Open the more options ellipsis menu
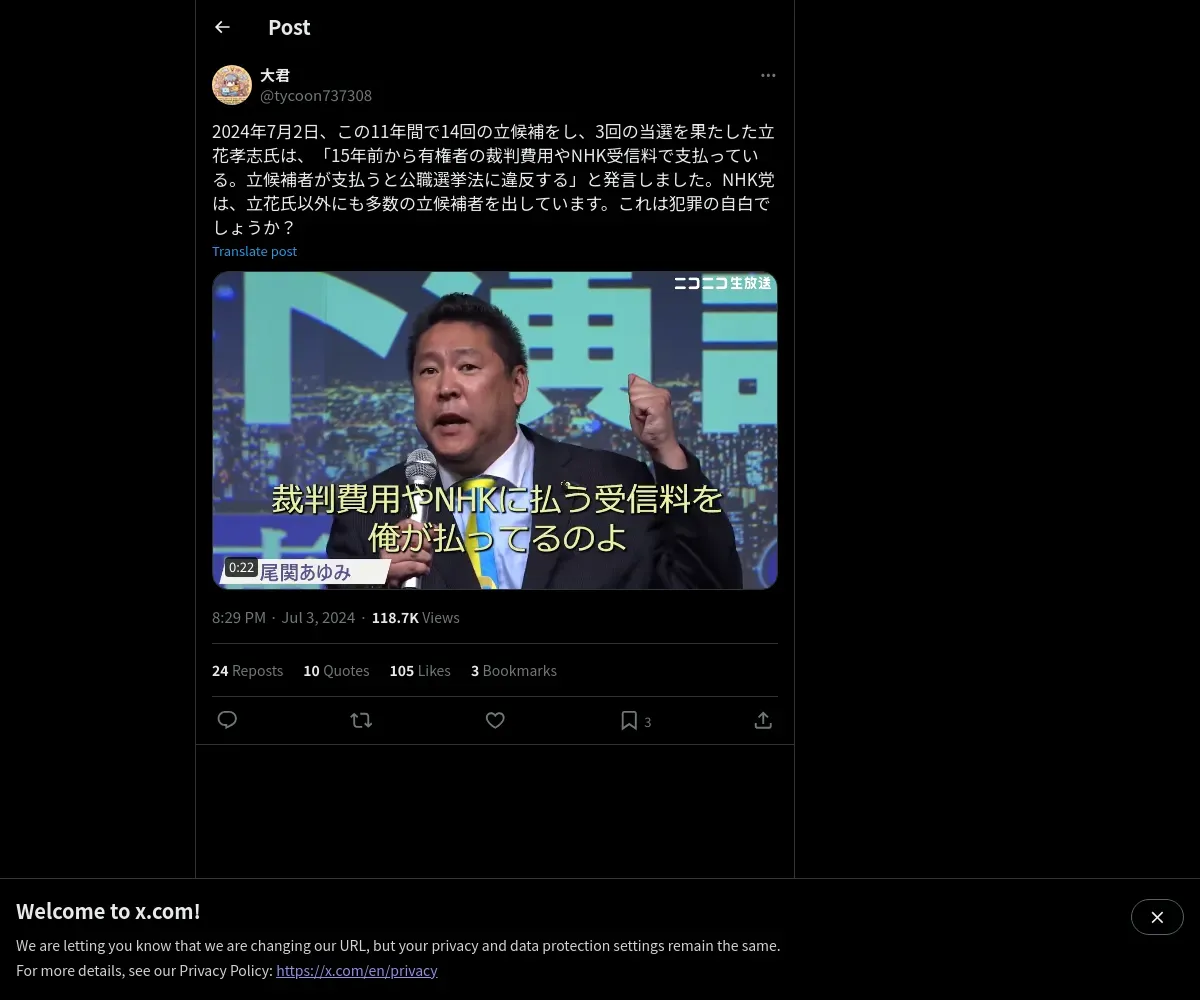The height and width of the screenshot is (1000, 1200). [x=768, y=75]
